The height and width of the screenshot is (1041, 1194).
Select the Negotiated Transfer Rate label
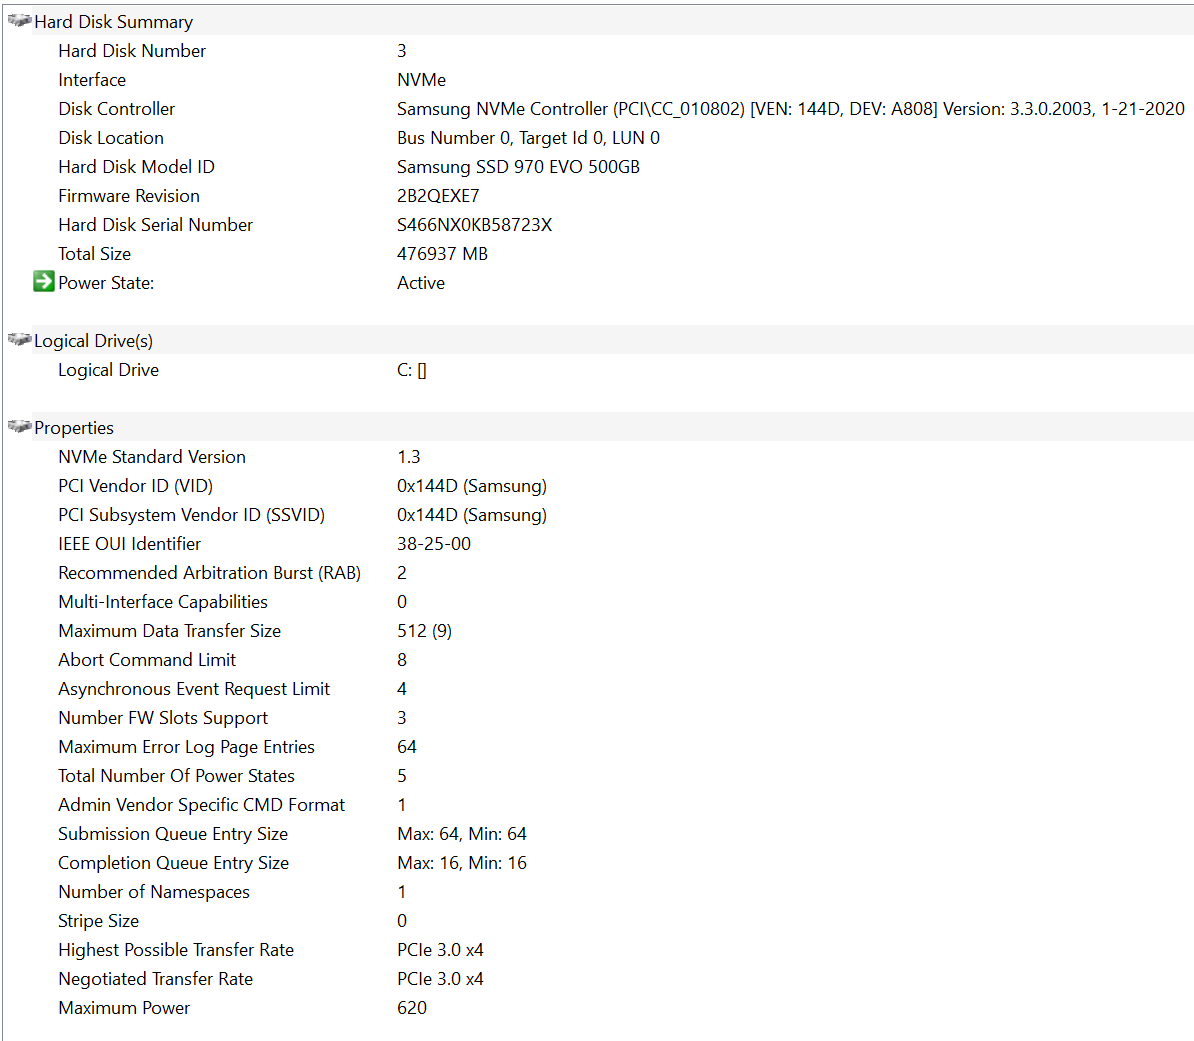pos(155,979)
